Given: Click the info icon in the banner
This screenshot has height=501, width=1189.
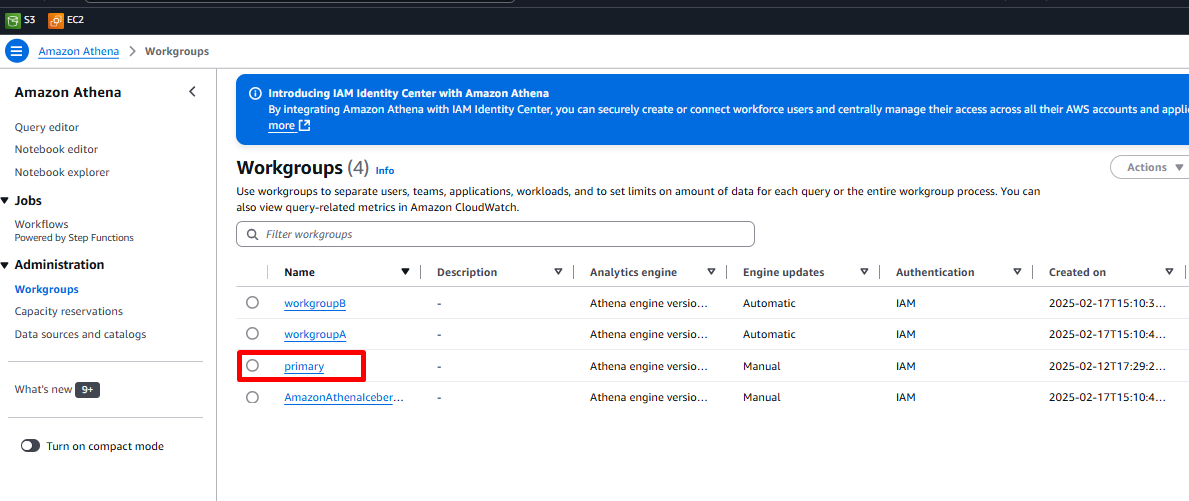Looking at the screenshot, I should pos(254,93).
